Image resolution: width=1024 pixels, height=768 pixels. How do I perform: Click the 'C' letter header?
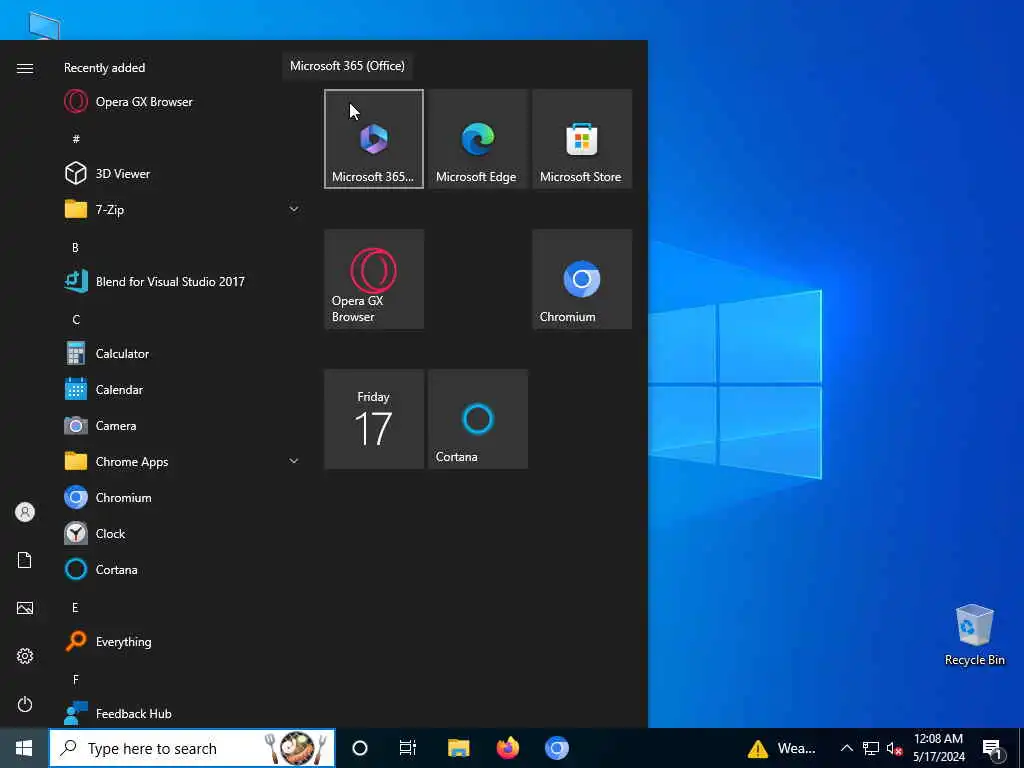click(x=76, y=319)
